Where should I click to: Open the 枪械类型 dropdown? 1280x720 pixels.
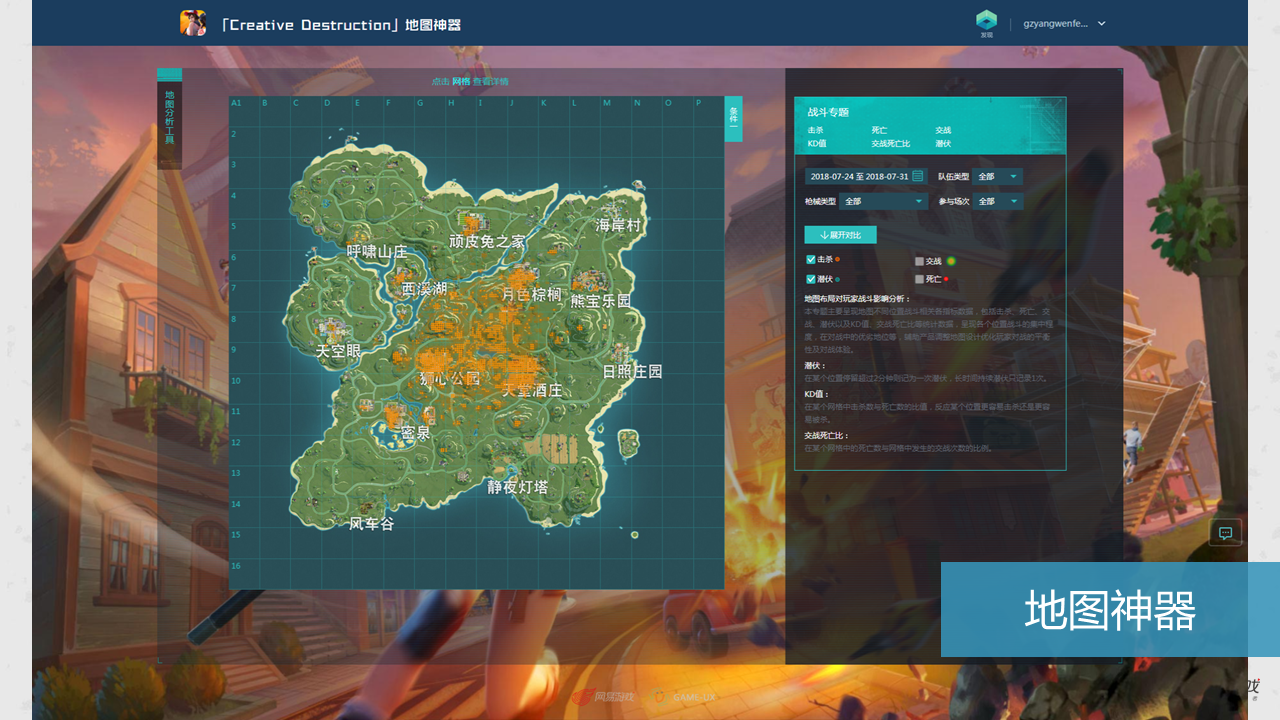(884, 201)
